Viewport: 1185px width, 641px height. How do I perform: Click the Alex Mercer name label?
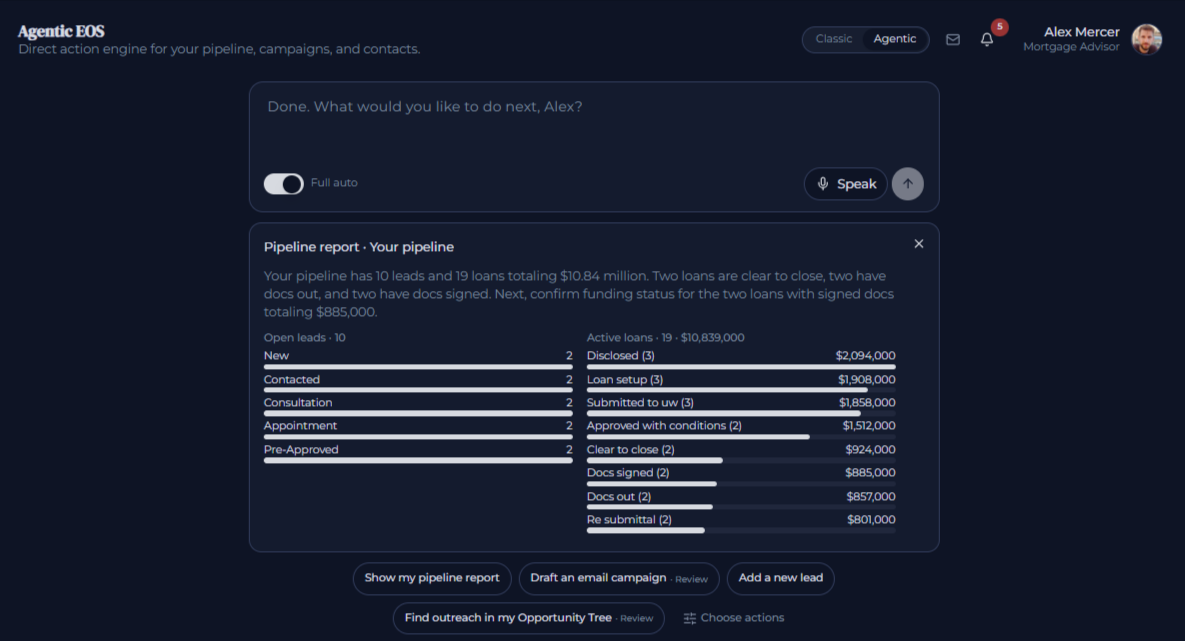pyautogui.click(x=1081, y=32)
